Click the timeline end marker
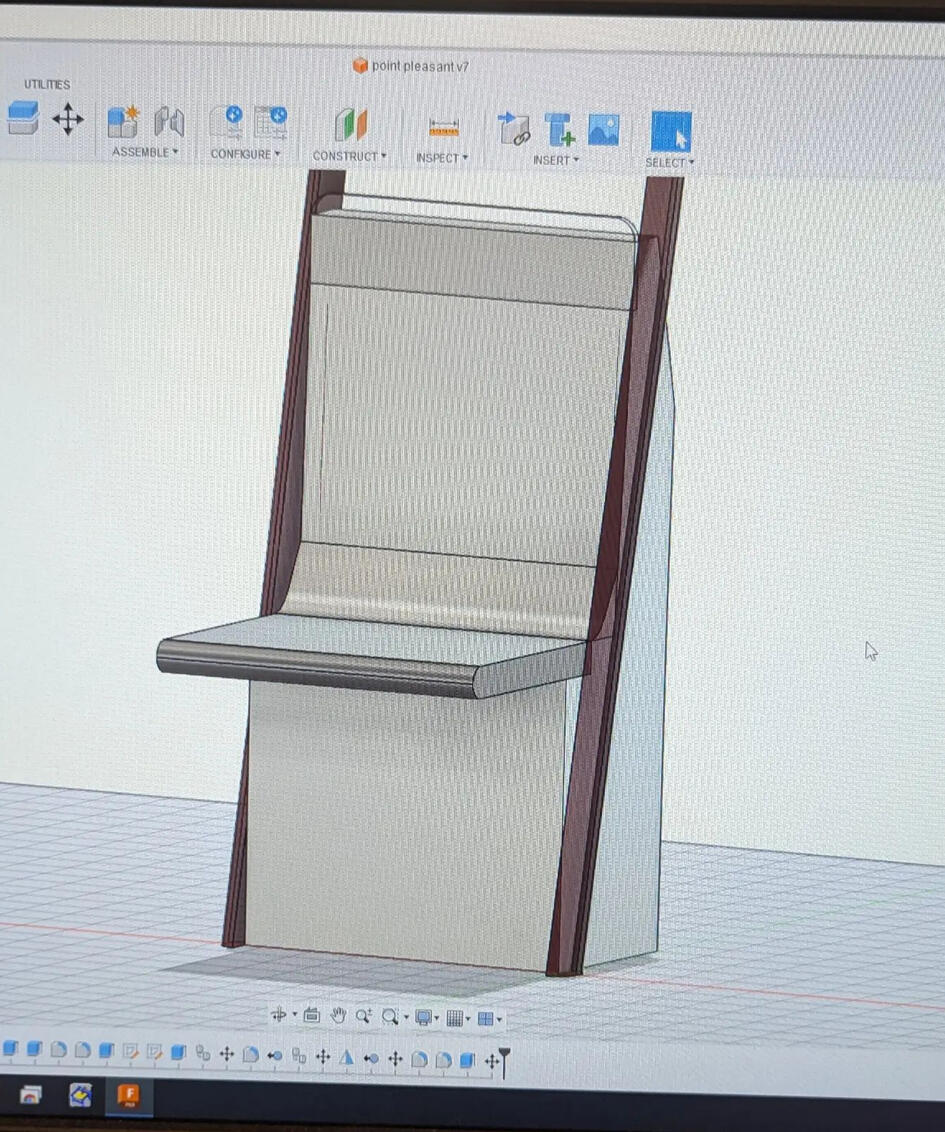The width and height of the screenshot is (945, 1132). (x=503, y=1060)
